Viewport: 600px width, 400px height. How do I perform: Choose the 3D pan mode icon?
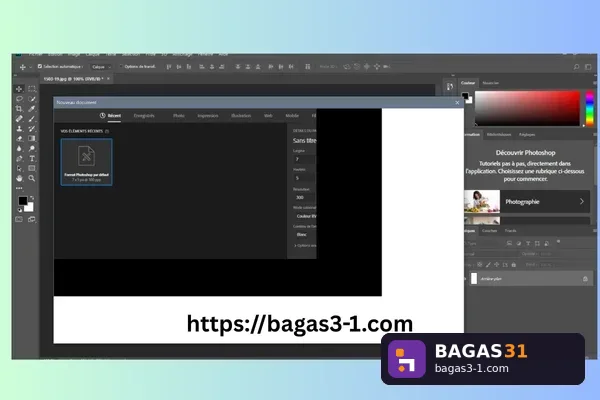pyautogui.click(x=367, y=67)
